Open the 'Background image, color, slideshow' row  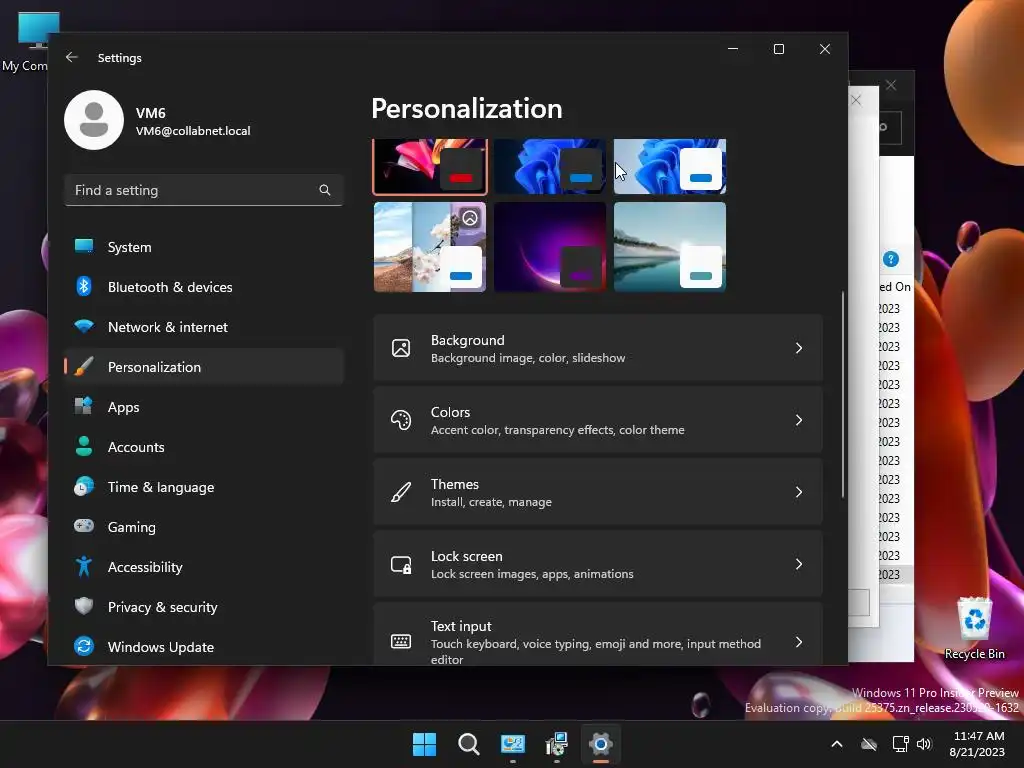tap(598, 348)
